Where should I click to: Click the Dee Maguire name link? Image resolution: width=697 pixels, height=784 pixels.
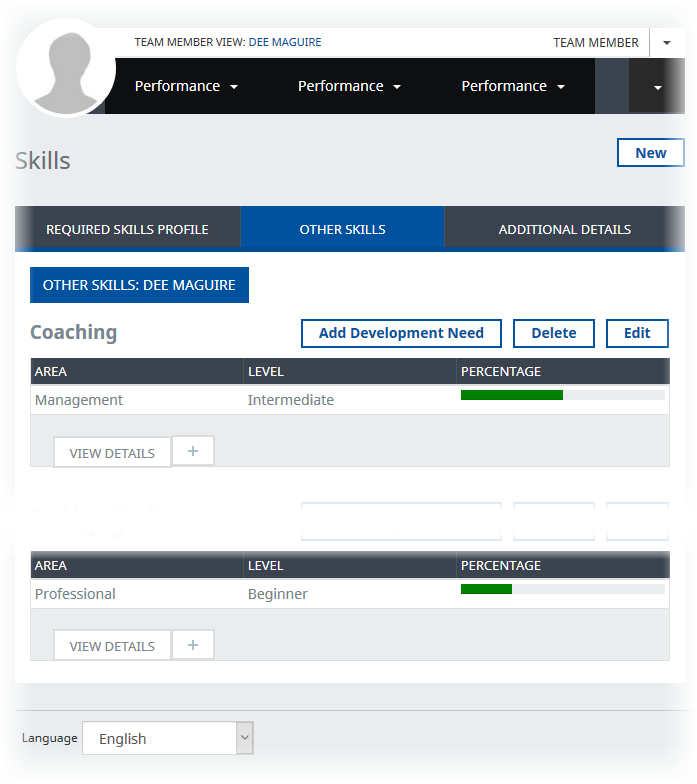click(x=285, y=43)
